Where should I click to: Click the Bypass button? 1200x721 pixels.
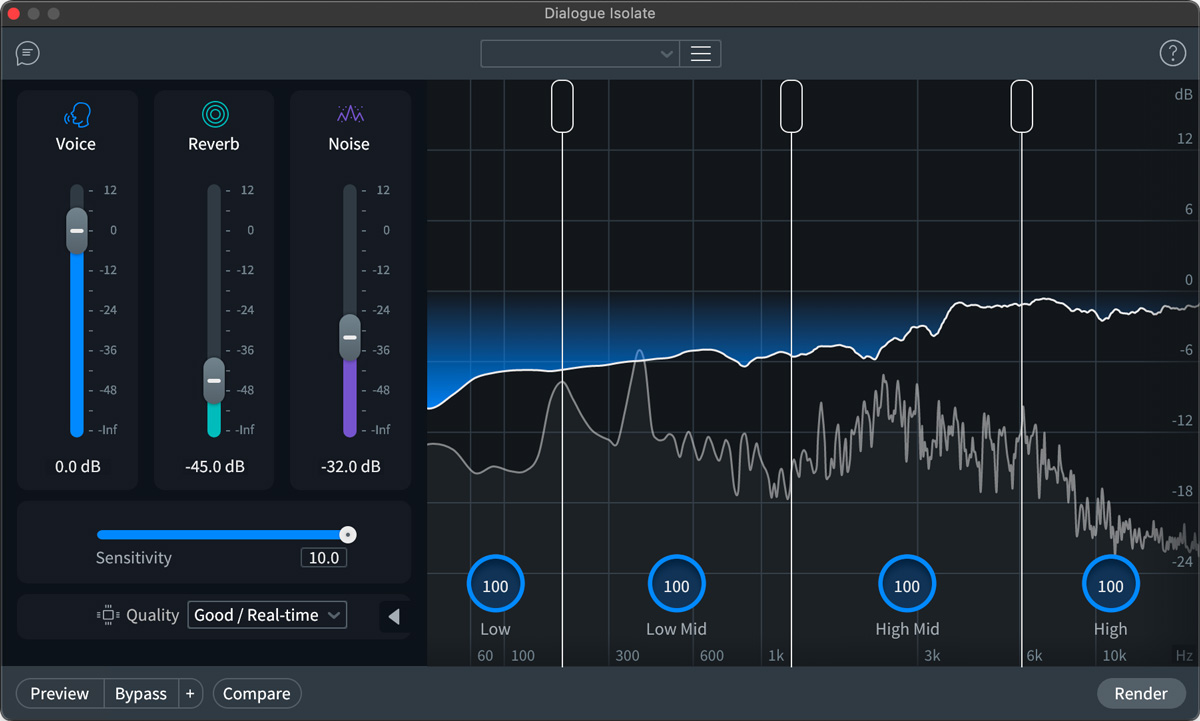point(141,694)
